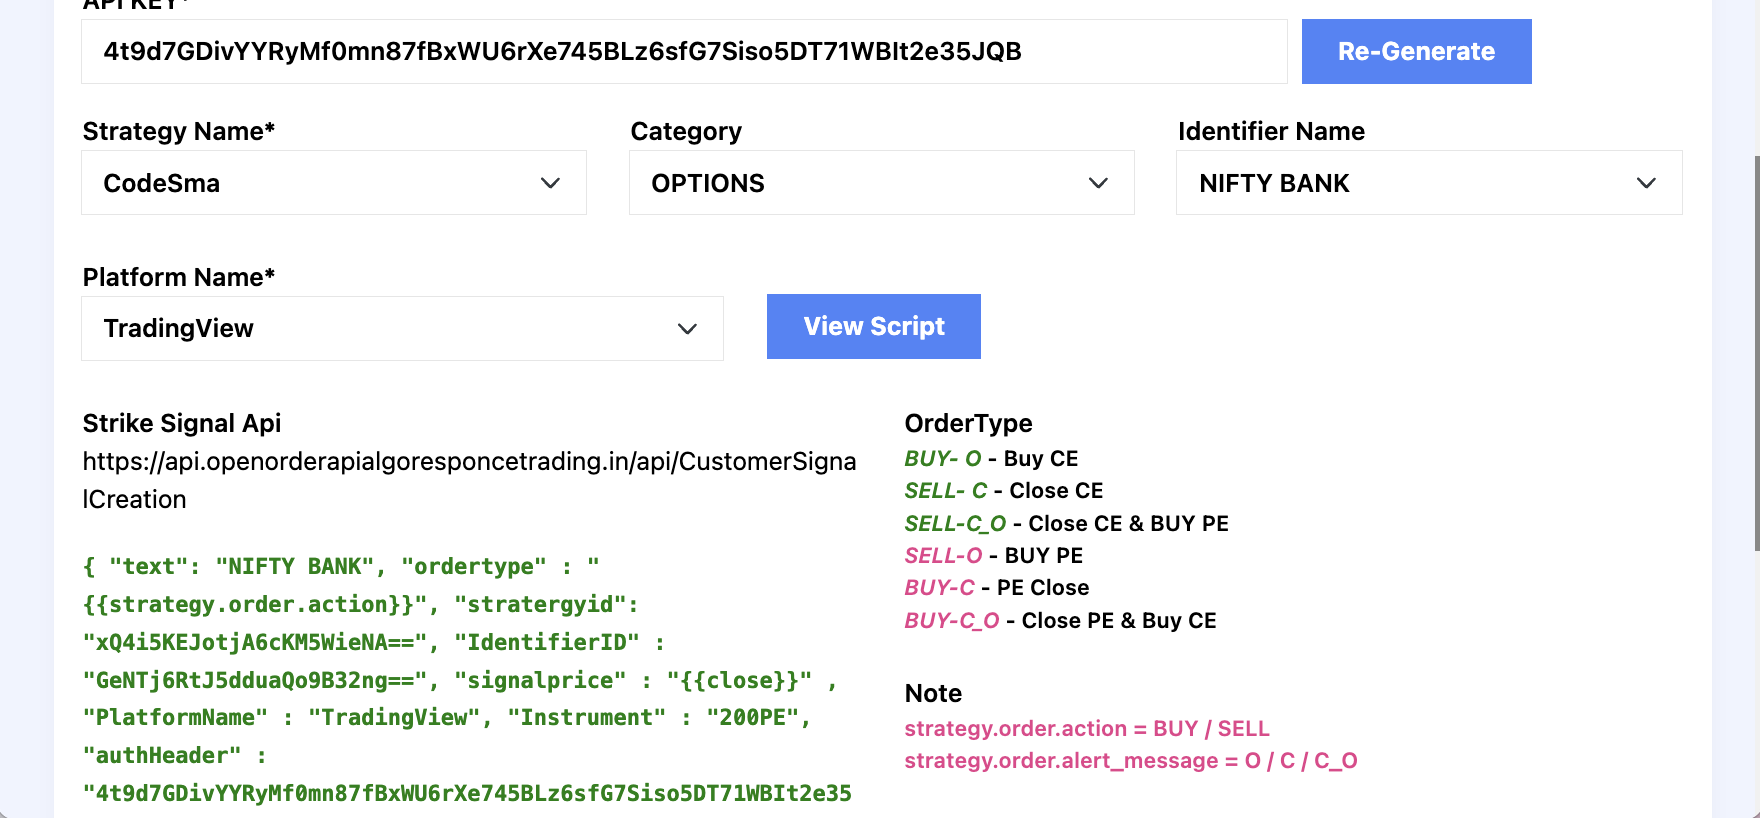Click the View Script button
Image resolution: width=1760 pixels, height=818 pixels.
pyautogui.click(x=873, y=327)
